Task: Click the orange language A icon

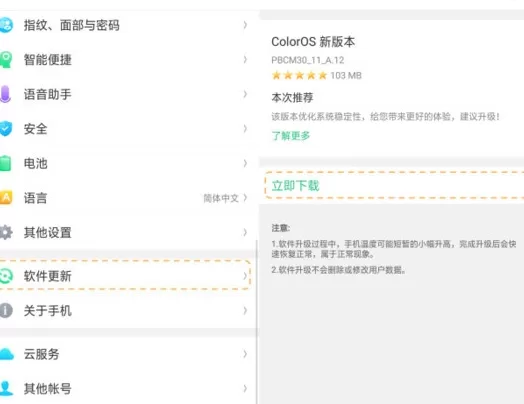Action: 6,198
